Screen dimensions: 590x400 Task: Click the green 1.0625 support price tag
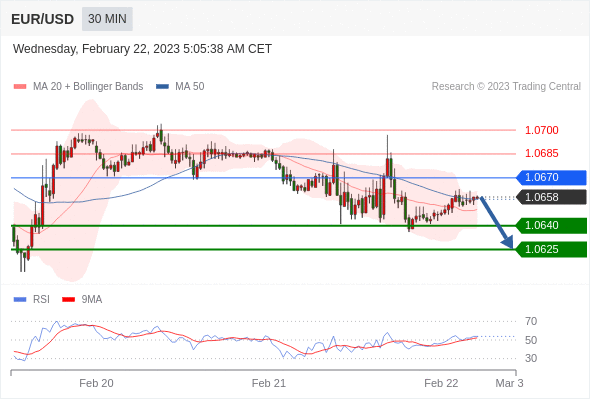click(x=551, y=249)
